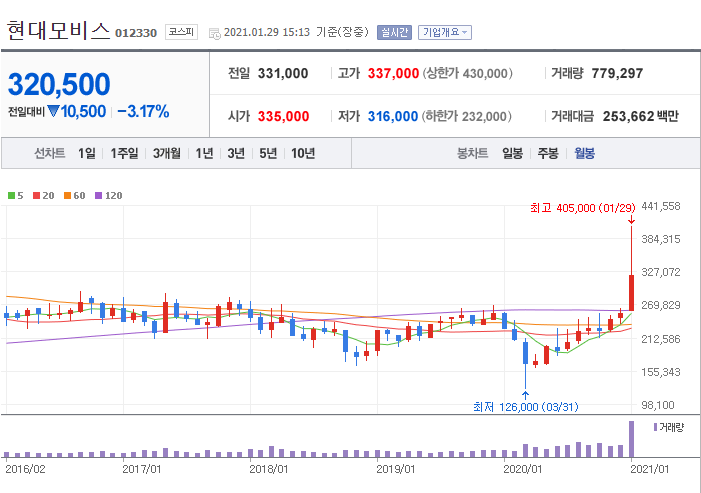The image size is (701, 493).
Task: Click the blue down-triangle change indicator
Action: (53, 111)
